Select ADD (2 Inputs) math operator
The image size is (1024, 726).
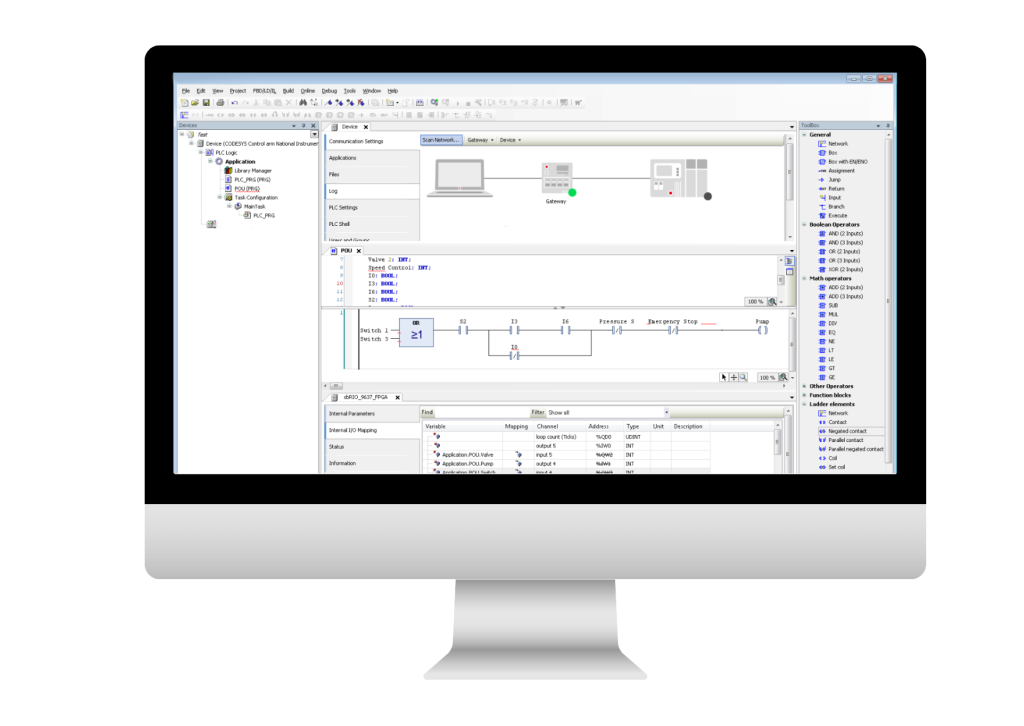click(841, 287)
